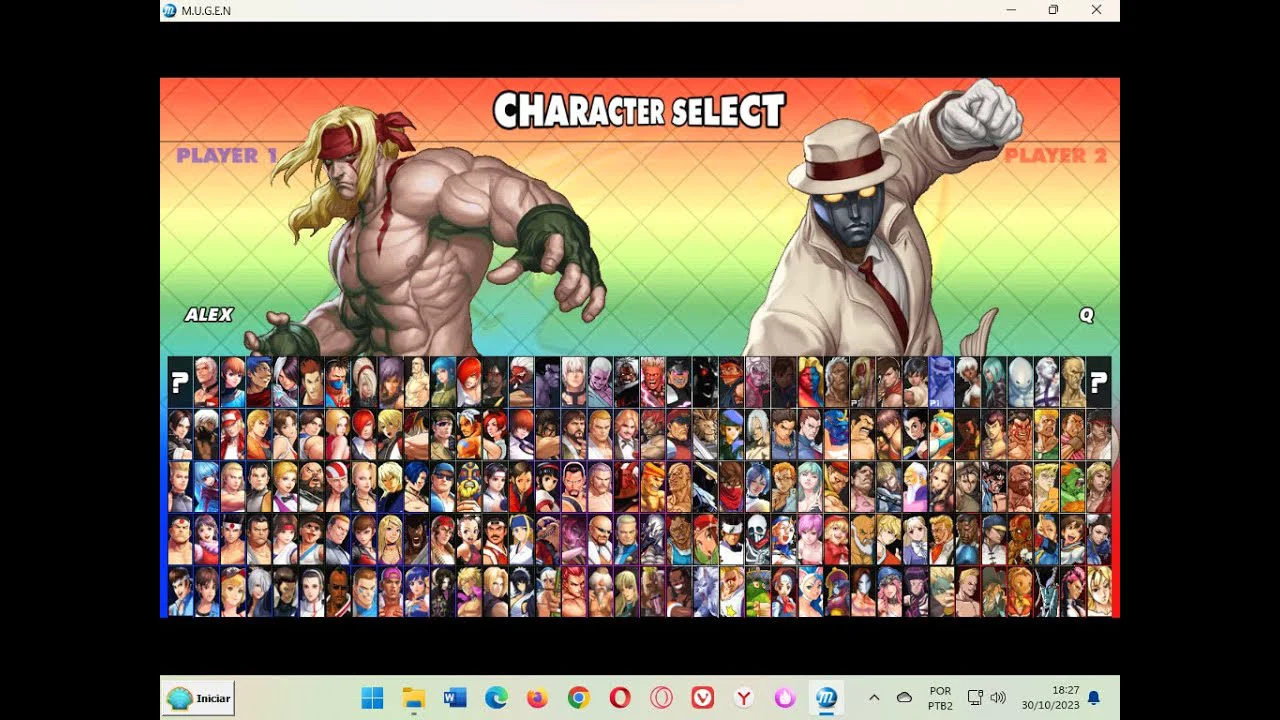Select Twelve, the white blob-like character portrait
Image resolution: width=1280 pixels, height=720 pixels.
[x=1020, y=382]
